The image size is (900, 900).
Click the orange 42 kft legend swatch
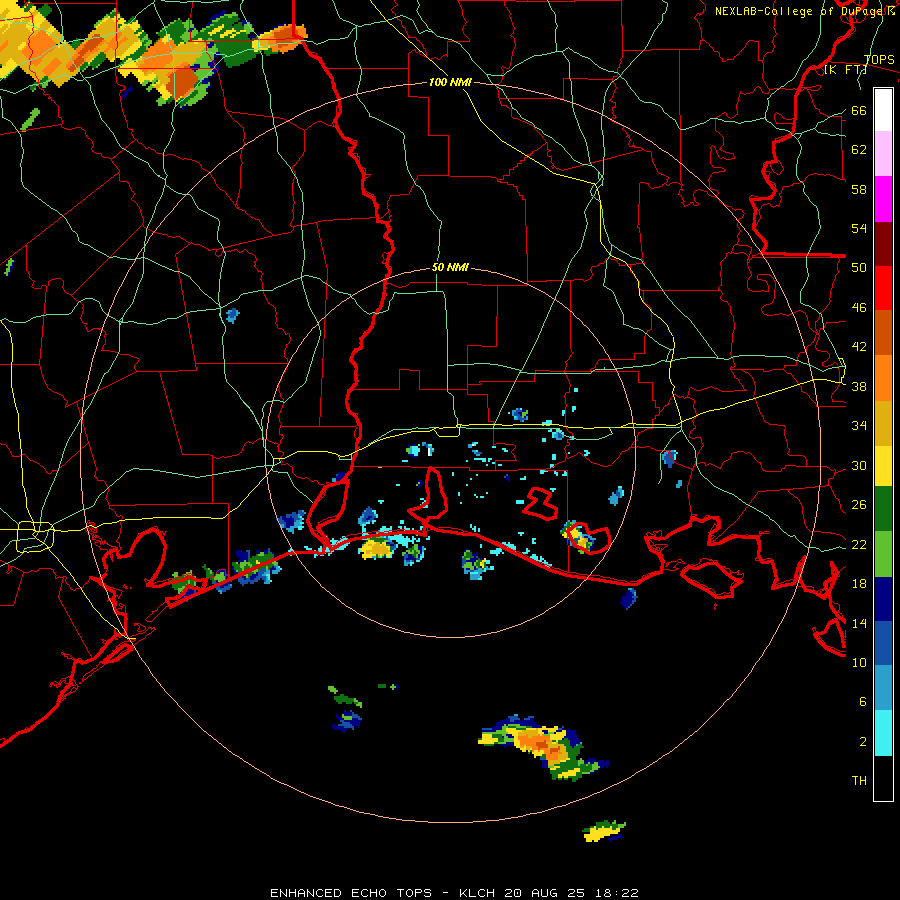click(883, 378)
